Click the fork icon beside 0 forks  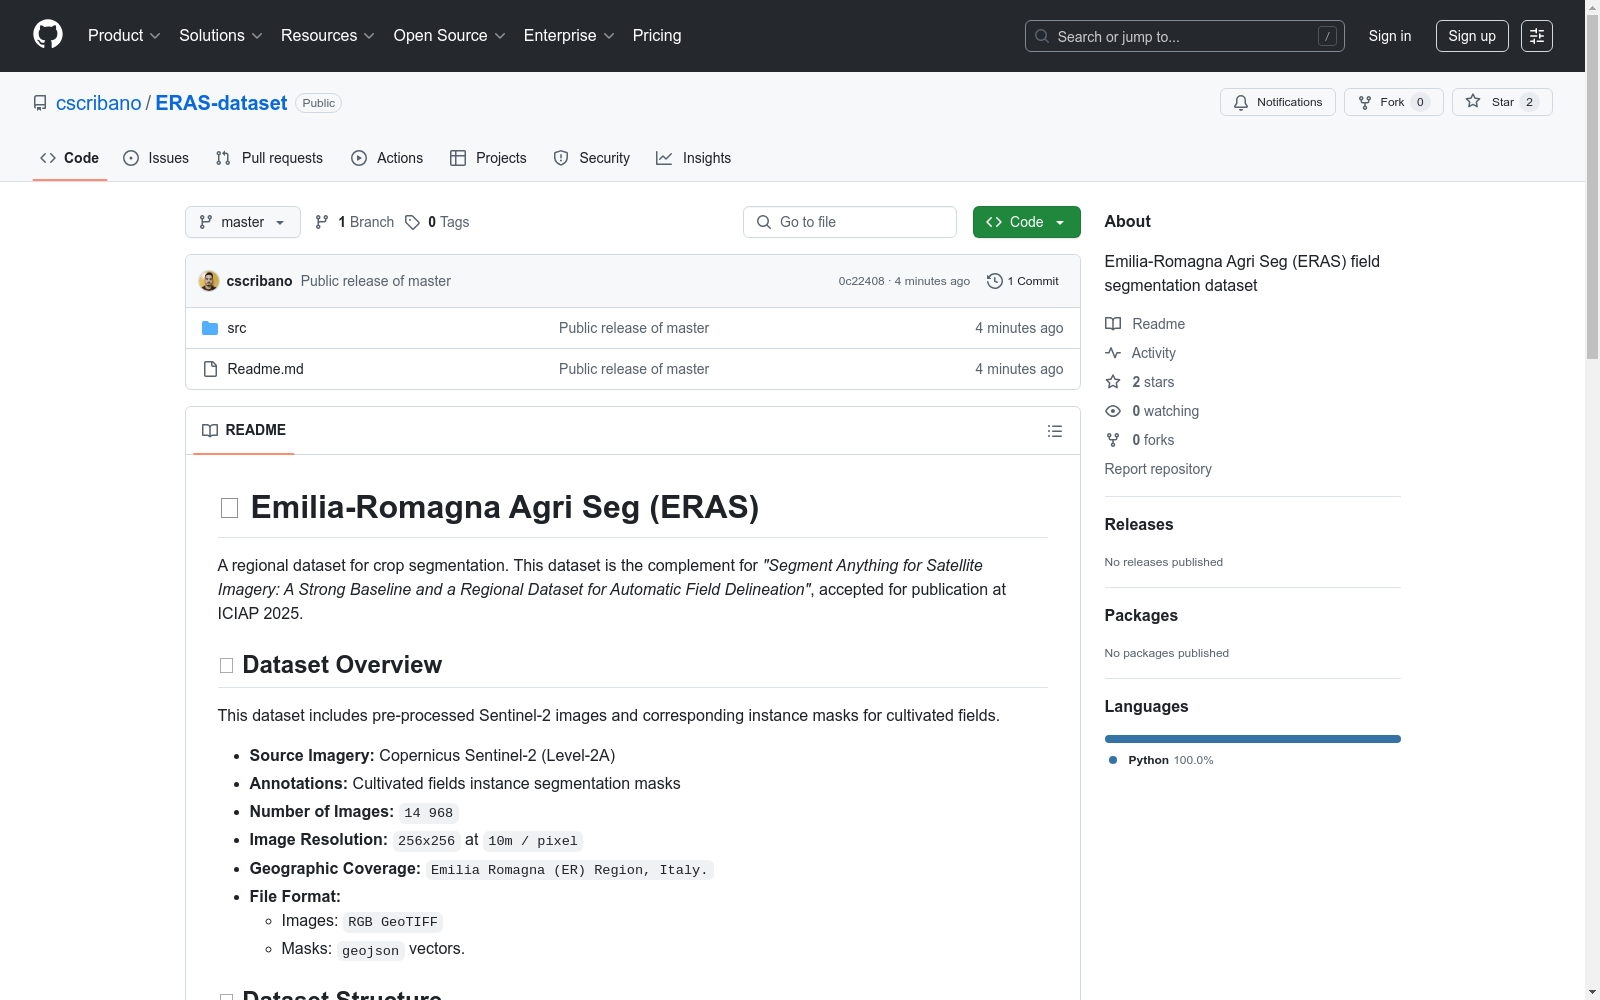pyautogui.click(x=1113, y=440)
